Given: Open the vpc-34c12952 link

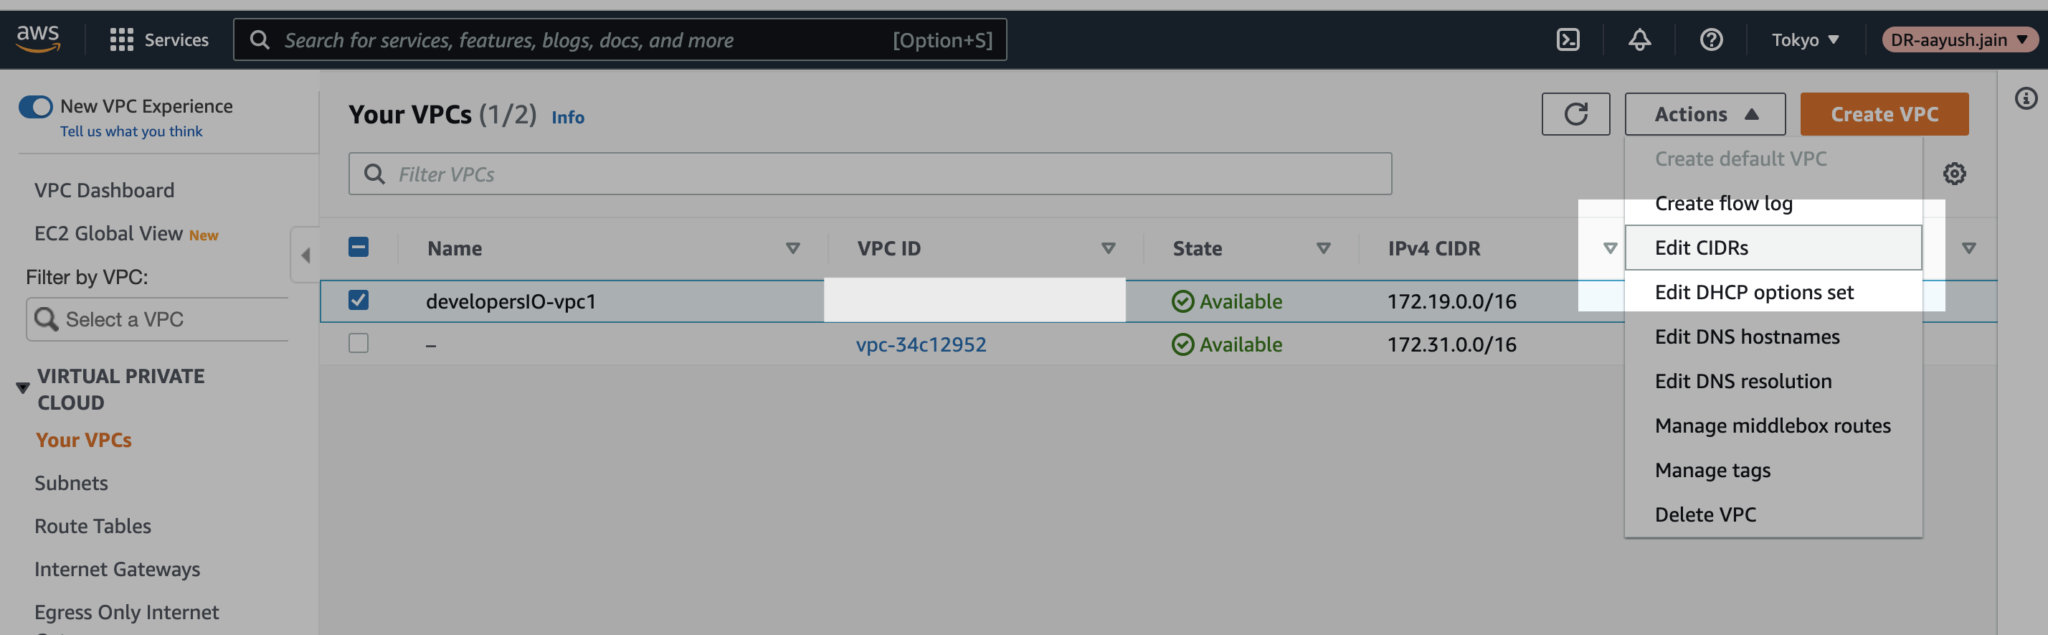Looking at the screenshot, I should pos(920,343).
